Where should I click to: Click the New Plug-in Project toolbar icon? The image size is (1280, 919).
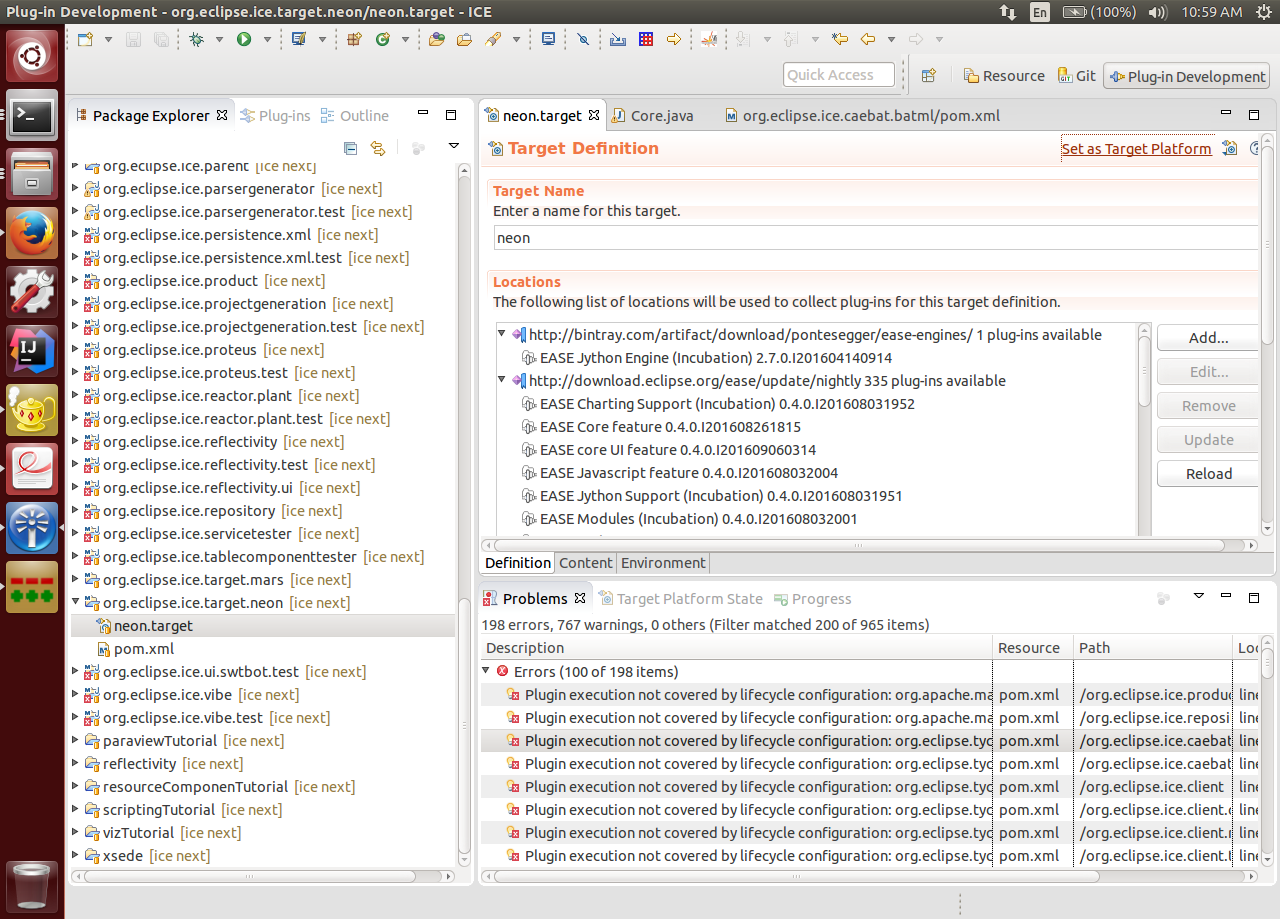click(353, 39)
